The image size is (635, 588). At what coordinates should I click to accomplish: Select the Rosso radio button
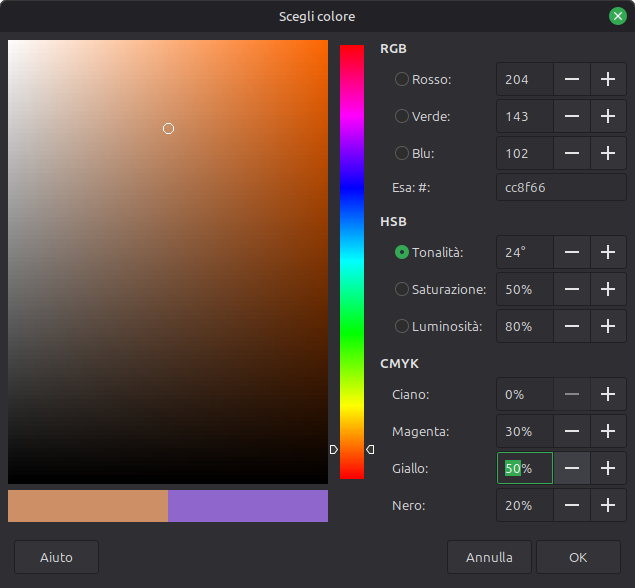pos(402,79)
